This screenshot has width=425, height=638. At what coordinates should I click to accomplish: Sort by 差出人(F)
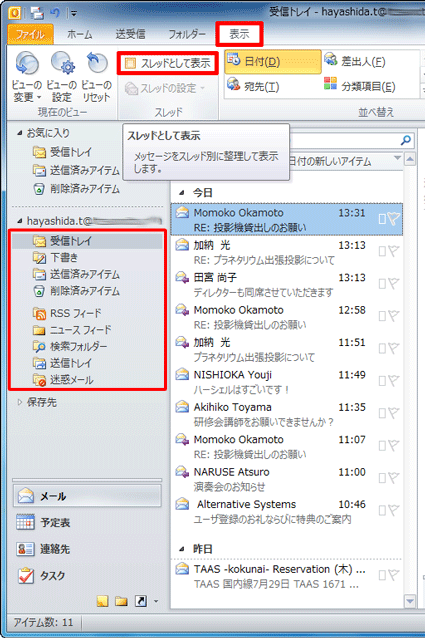click(355, 62)
